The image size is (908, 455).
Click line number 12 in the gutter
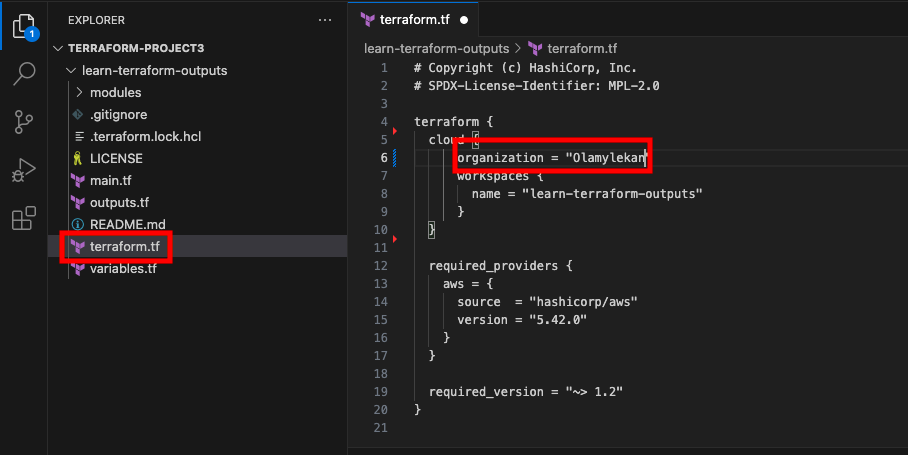click(380, 266)
